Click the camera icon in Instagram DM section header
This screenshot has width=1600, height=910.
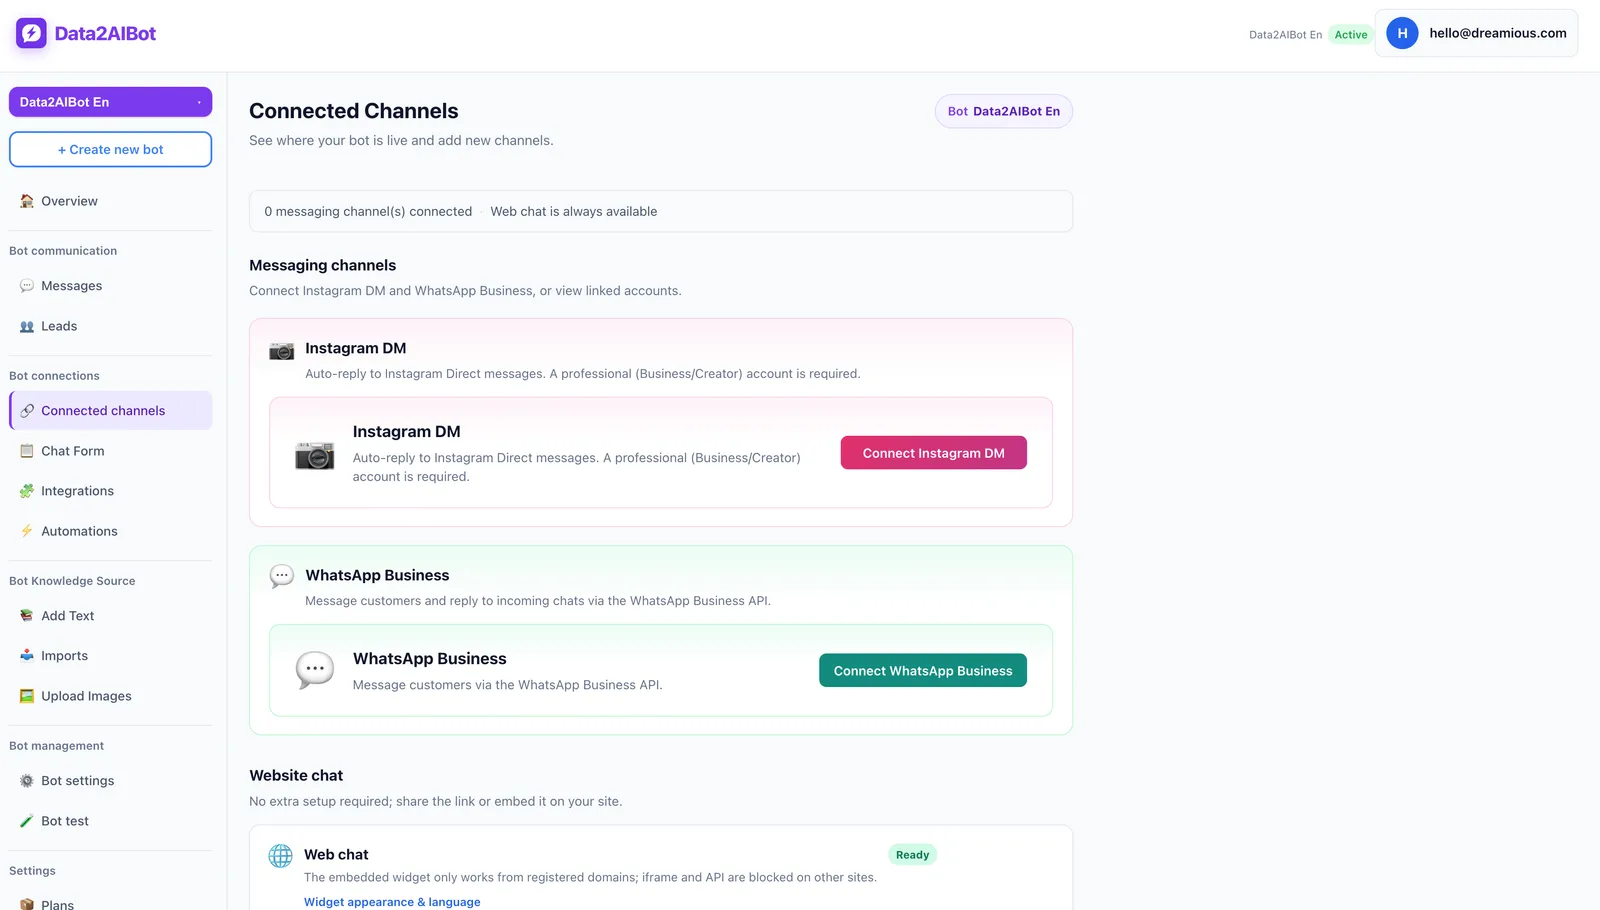click(x=282, y=351)
